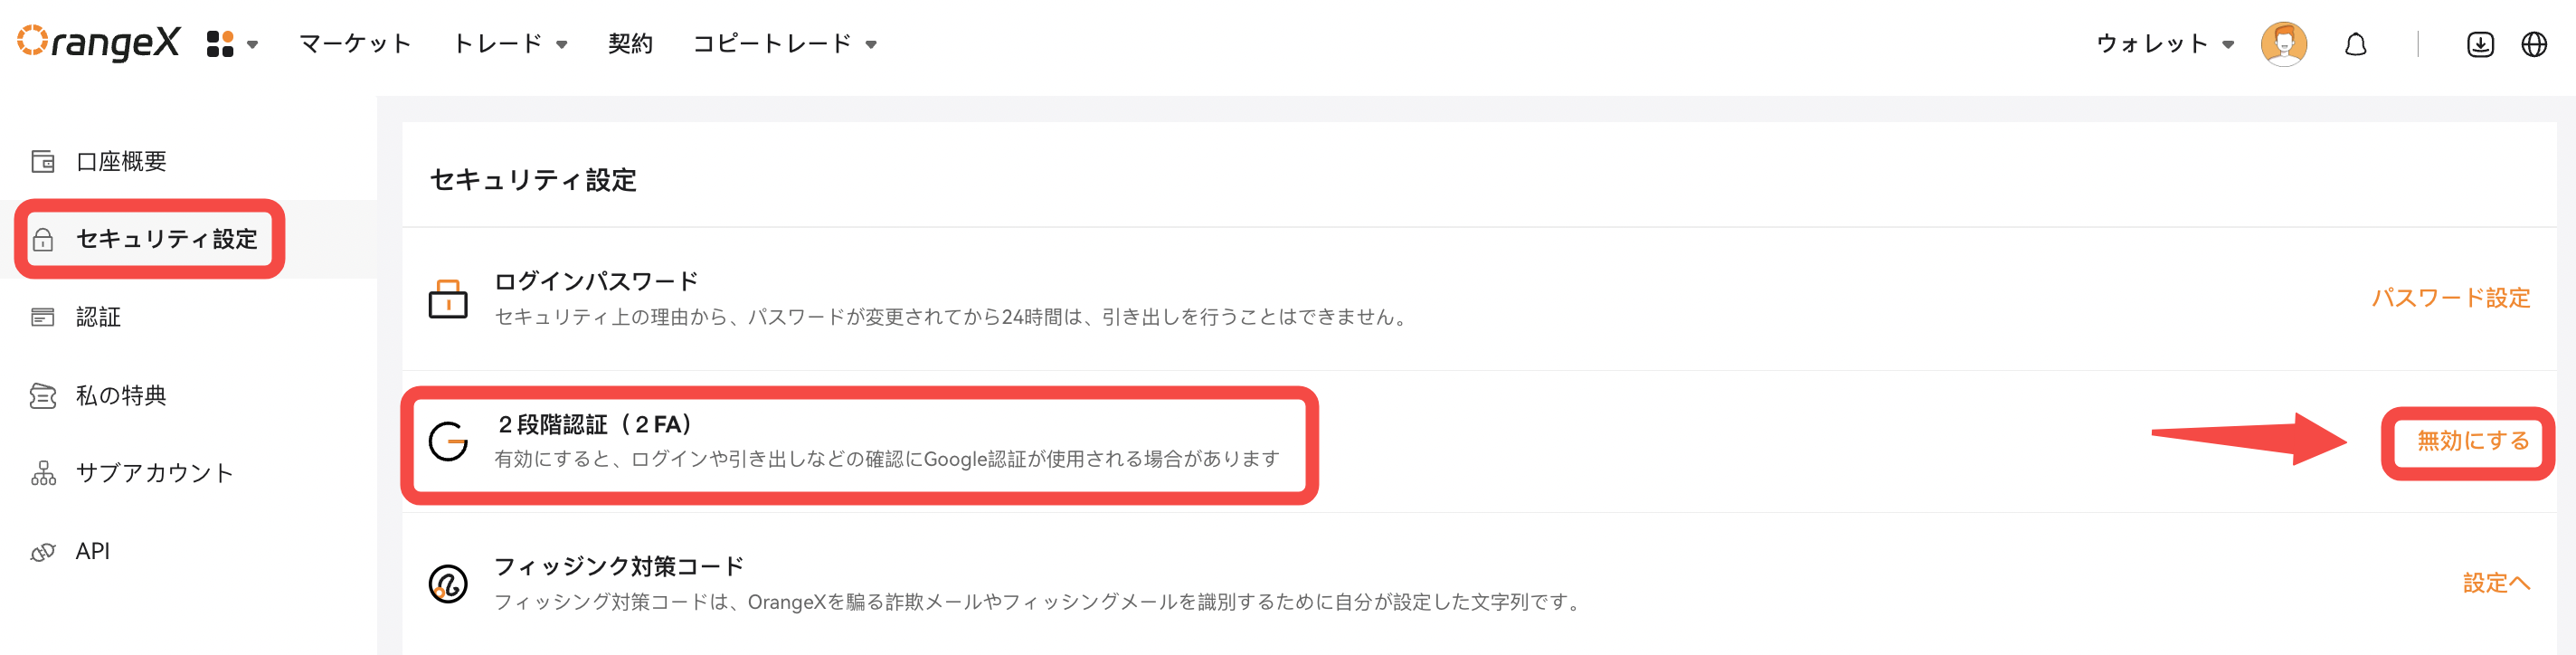Open the 契約 menu item

click(630, 44)
